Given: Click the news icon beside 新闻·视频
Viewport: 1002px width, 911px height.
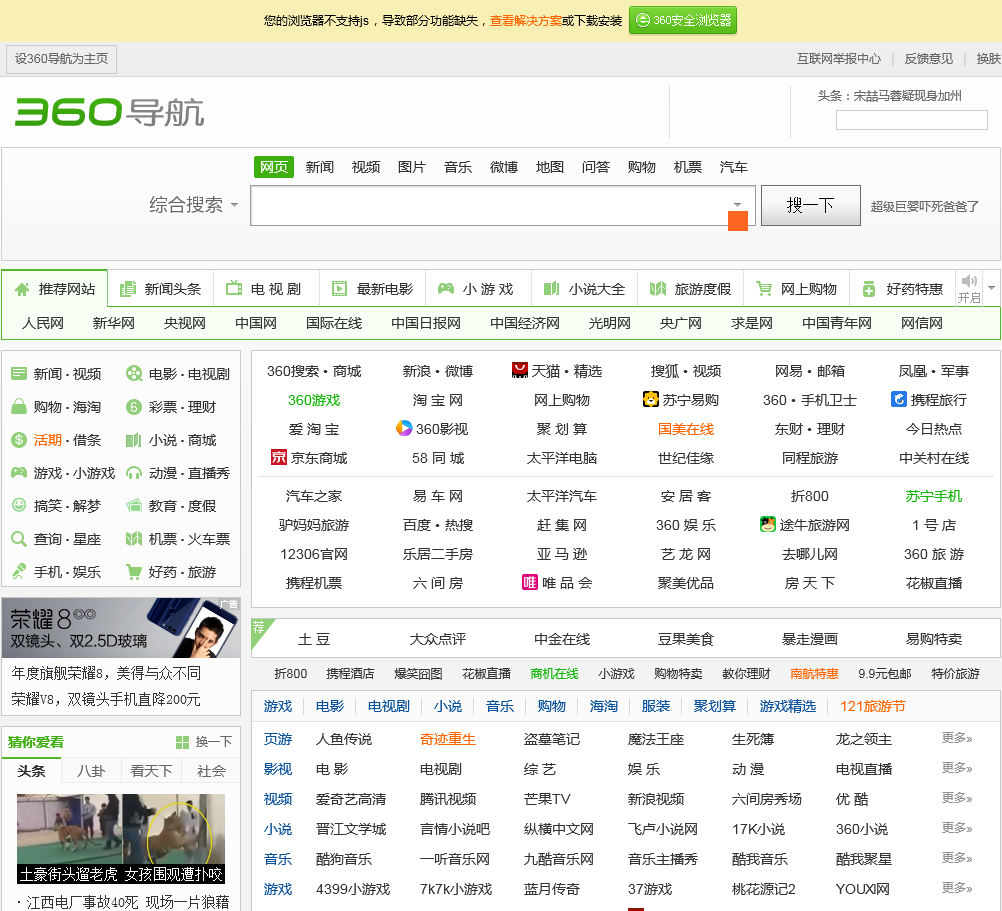Looking at the screenshot, I should point(19,374).
